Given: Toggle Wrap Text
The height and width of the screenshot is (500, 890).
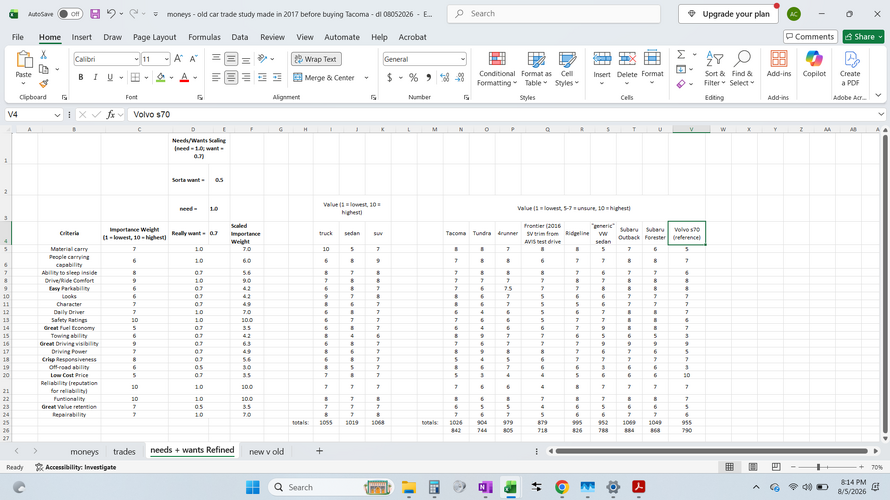Looking at the screenshot, I should click(316, 59).
